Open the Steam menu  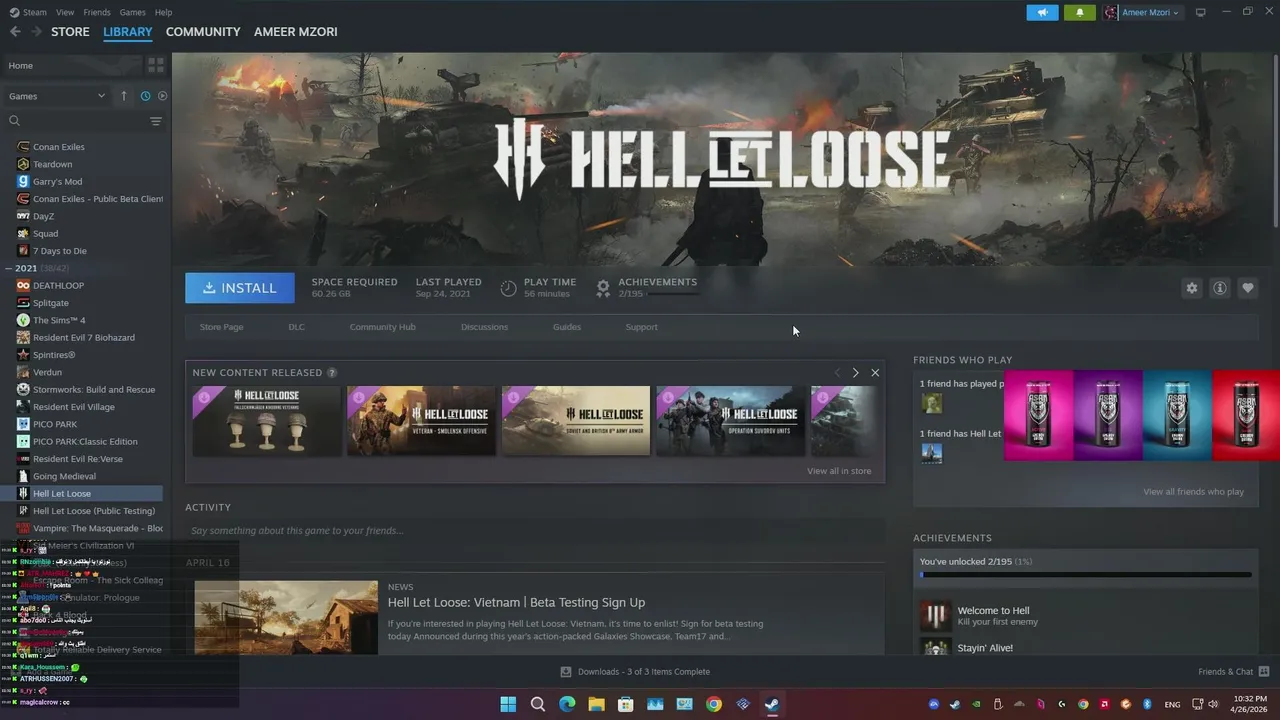point(28,12)
